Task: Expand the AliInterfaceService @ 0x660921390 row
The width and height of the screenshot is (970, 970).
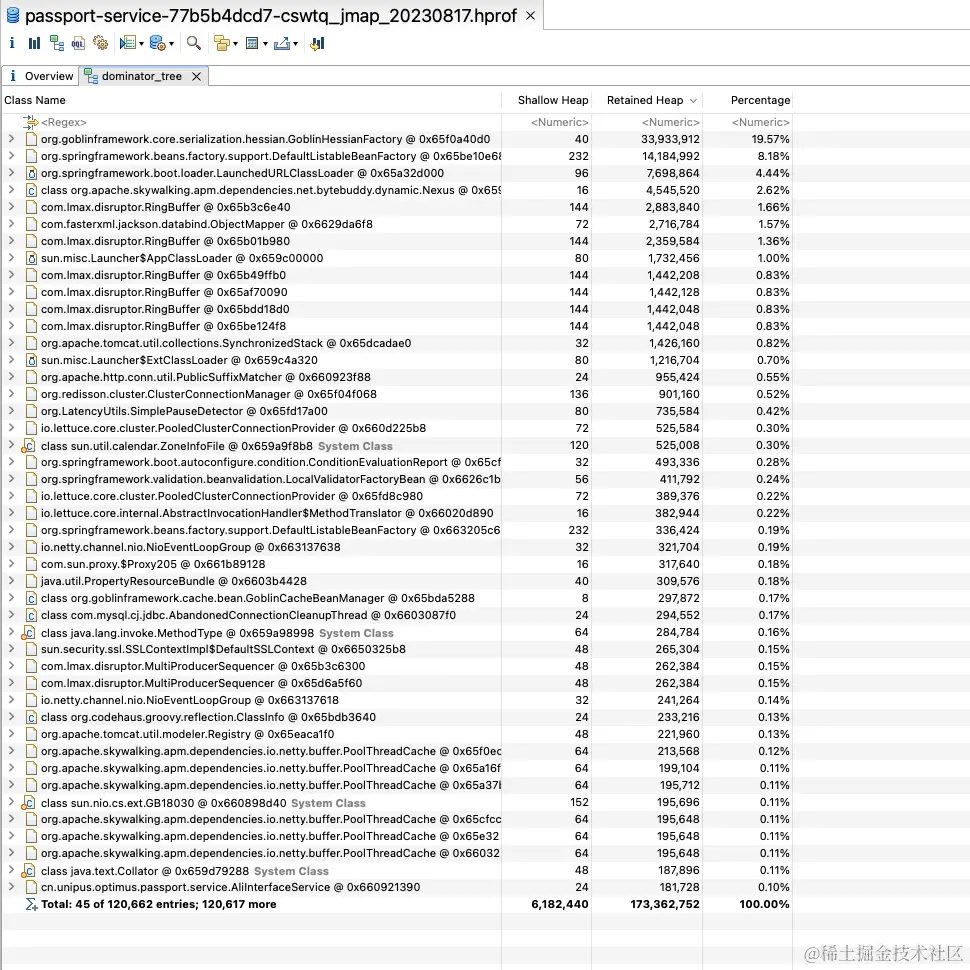Action: tap(11, 886)
